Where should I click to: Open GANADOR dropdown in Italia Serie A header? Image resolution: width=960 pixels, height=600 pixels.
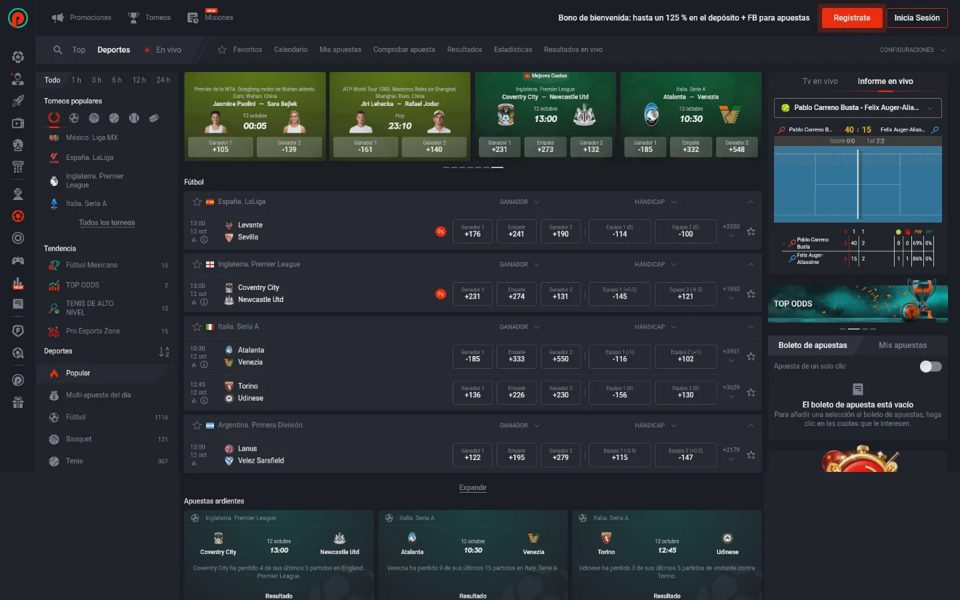[x=519, y=327]
